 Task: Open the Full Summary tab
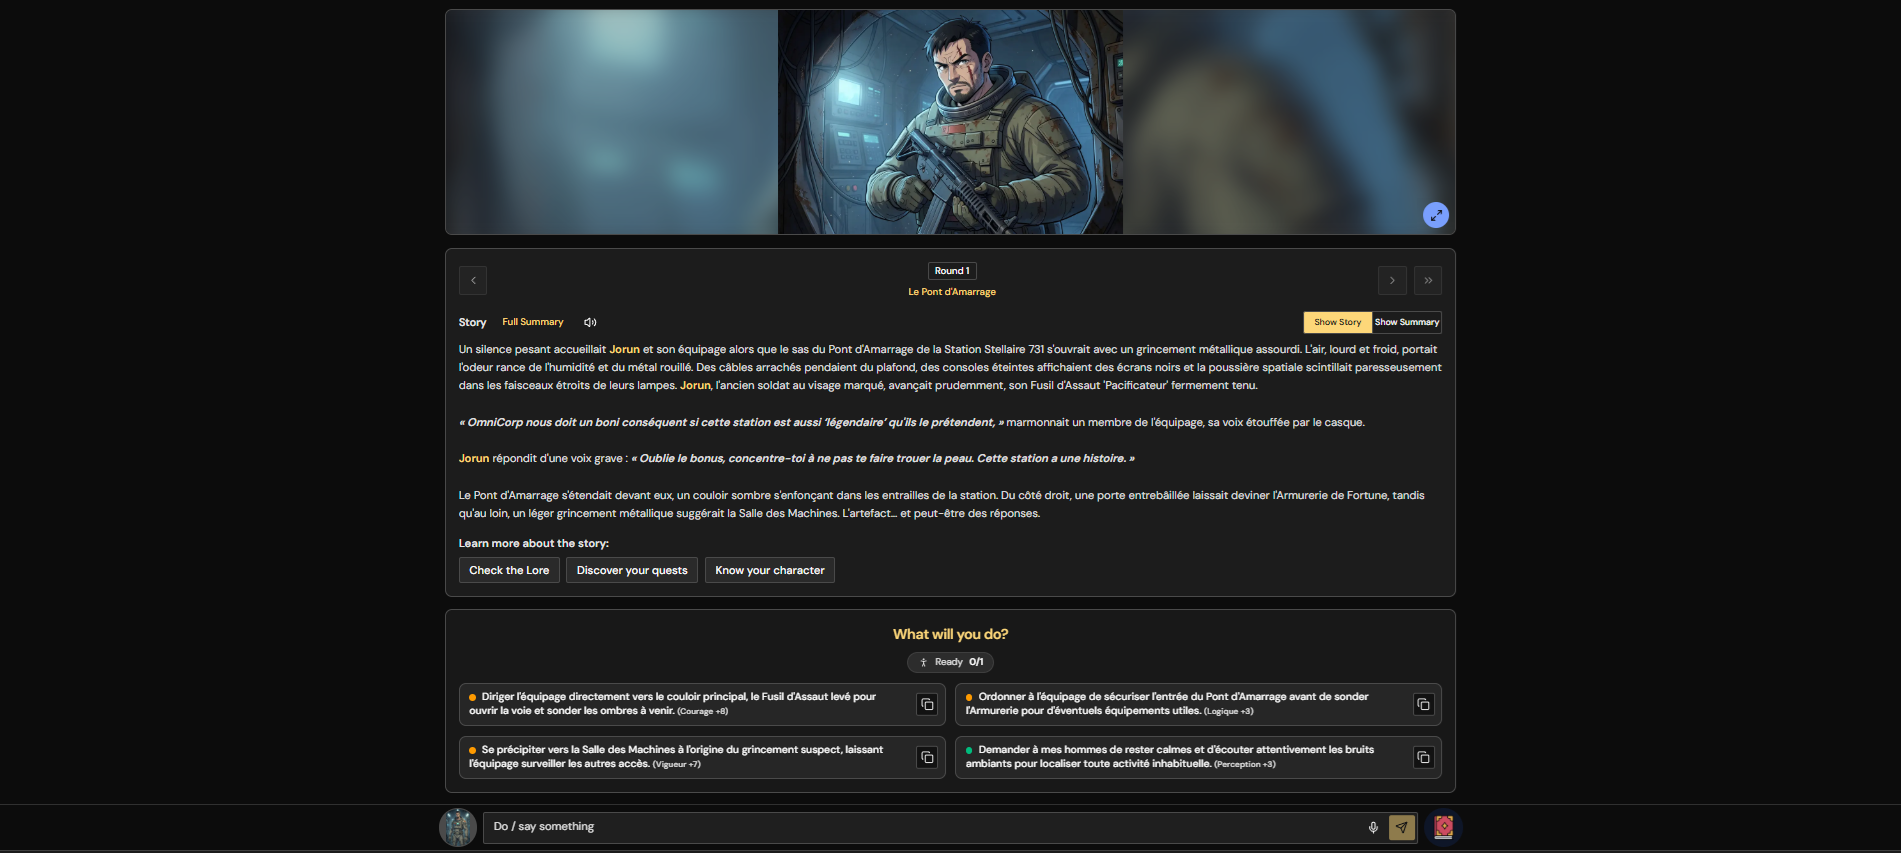tap(532, 322)
